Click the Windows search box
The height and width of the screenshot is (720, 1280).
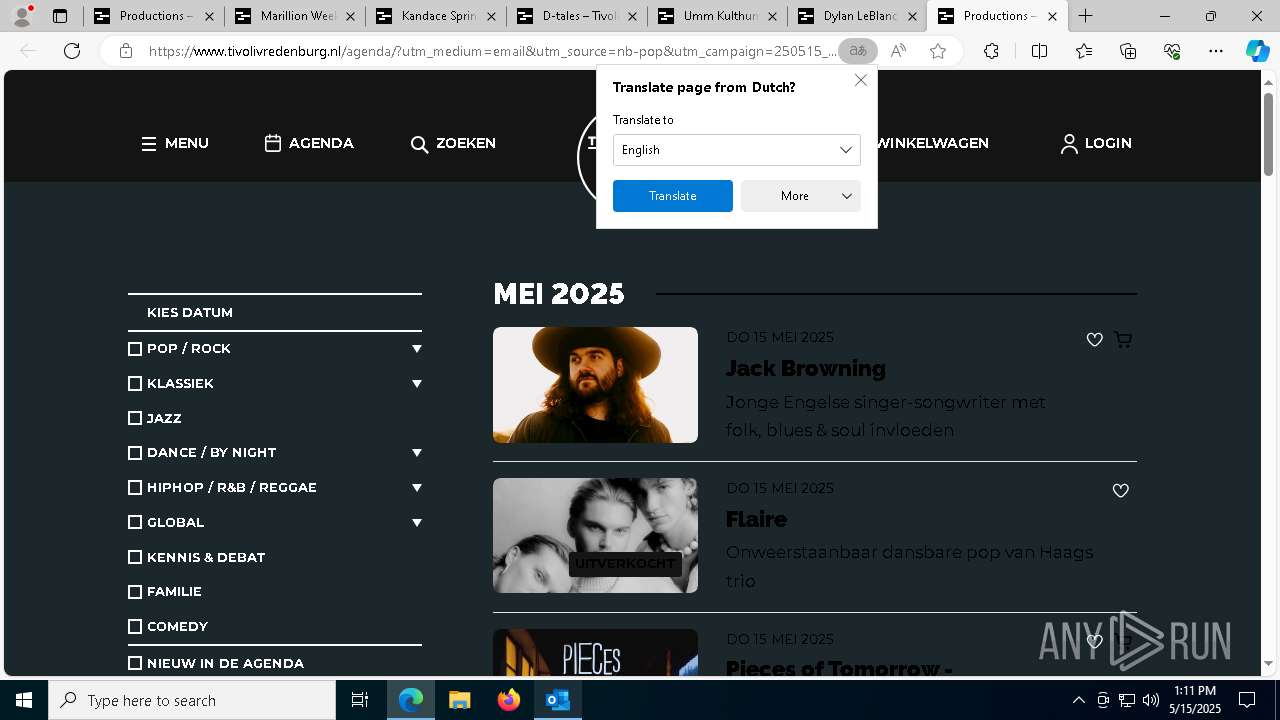pyautogui.click(x=192, y=700)
